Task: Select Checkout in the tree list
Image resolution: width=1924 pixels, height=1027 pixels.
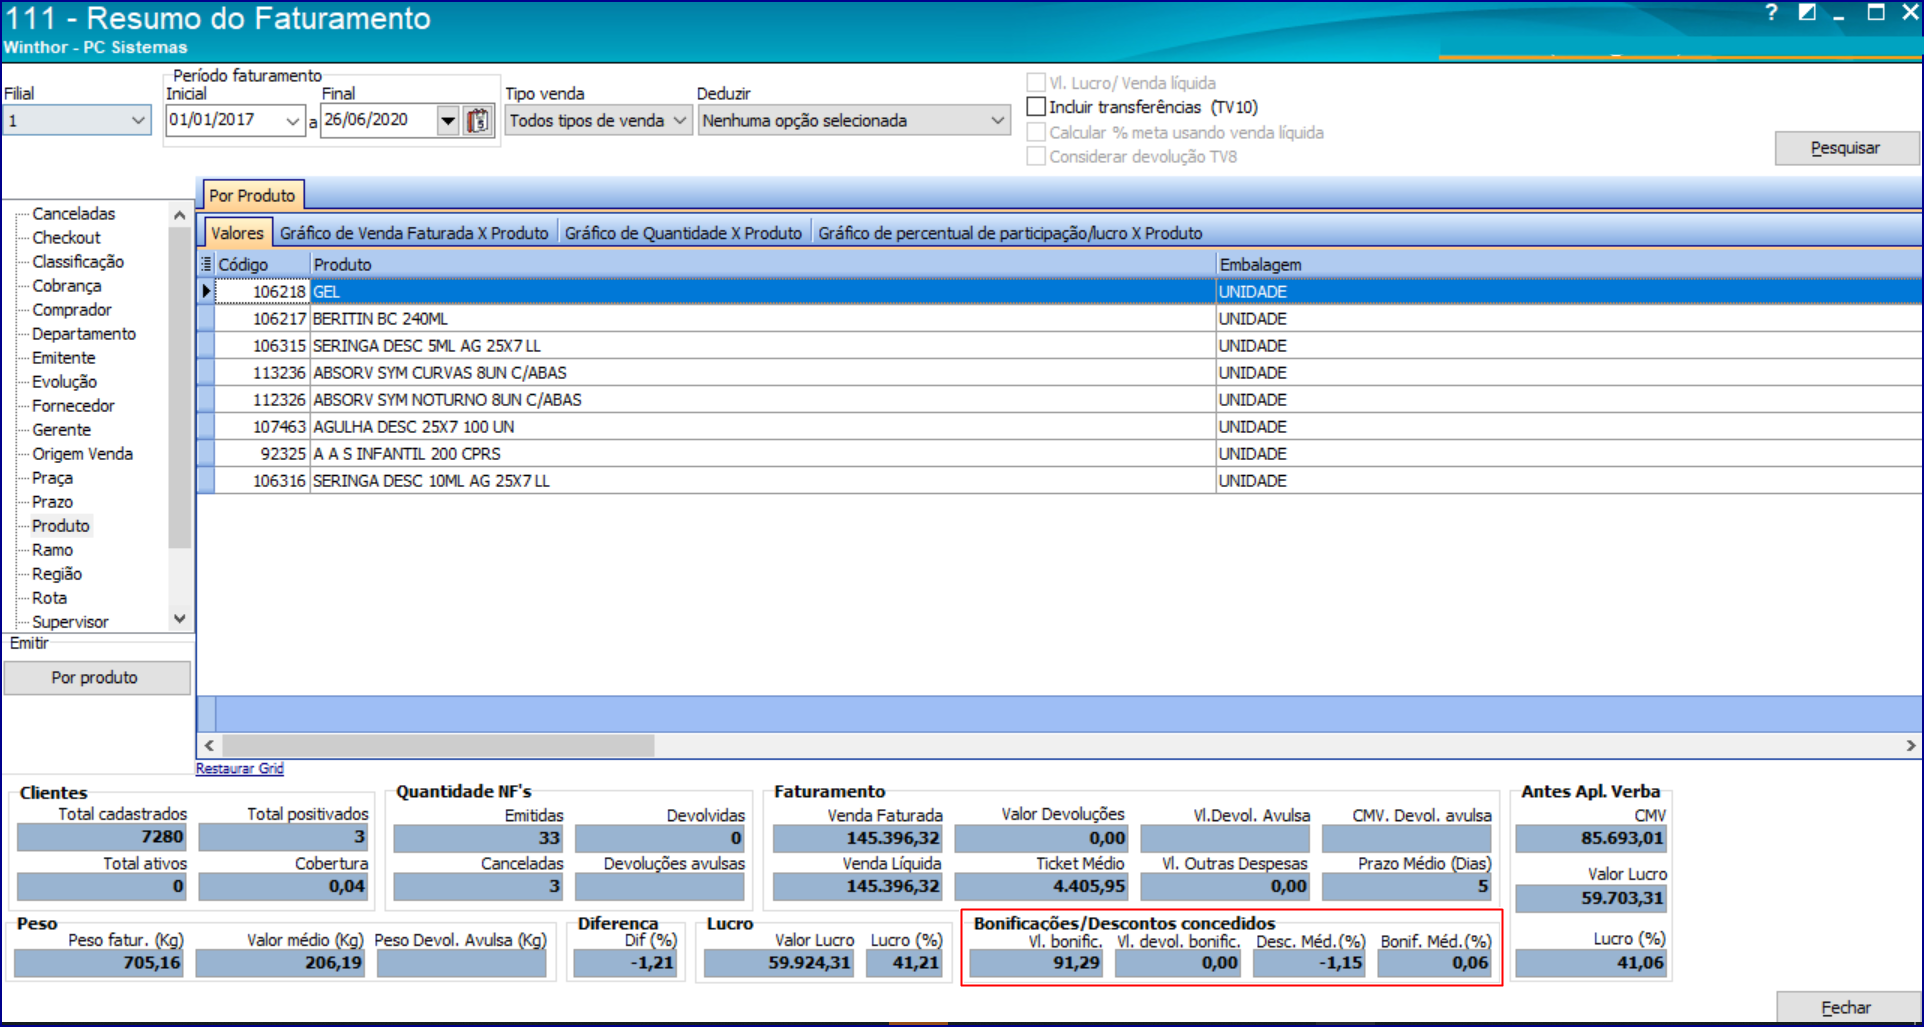Action: click(x=66, y=237)
